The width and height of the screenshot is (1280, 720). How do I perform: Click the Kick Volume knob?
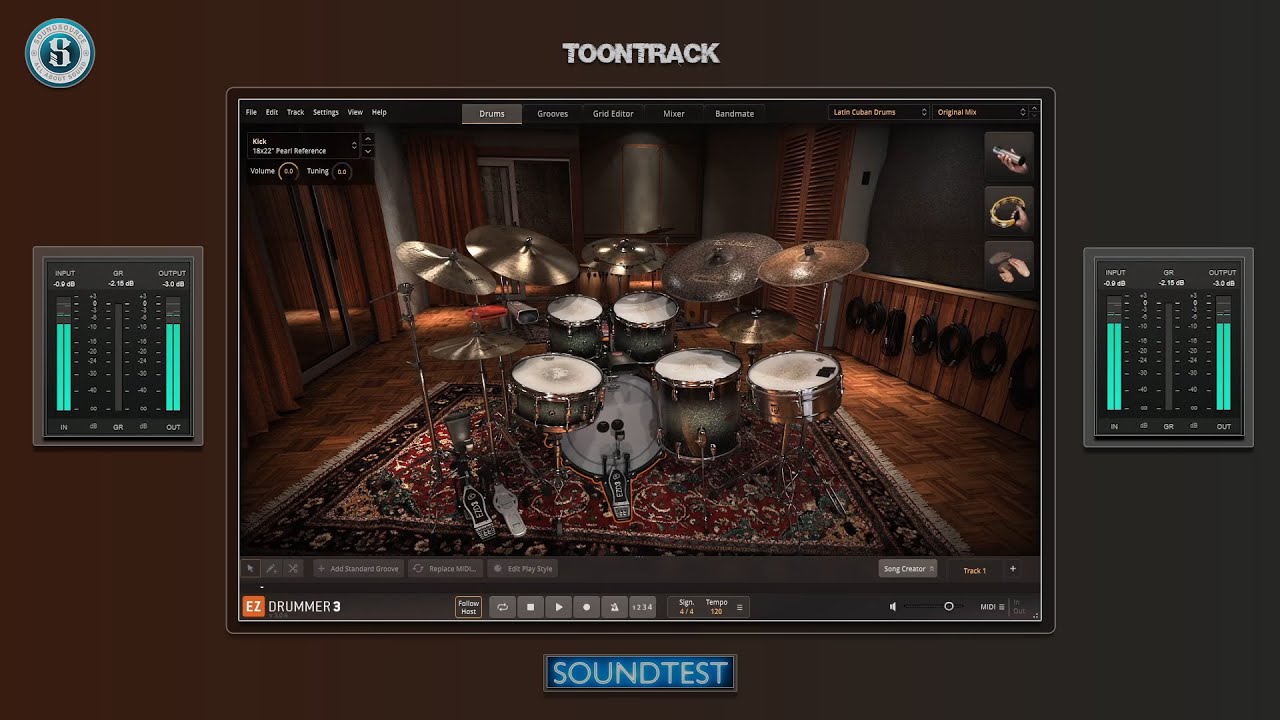288,172
